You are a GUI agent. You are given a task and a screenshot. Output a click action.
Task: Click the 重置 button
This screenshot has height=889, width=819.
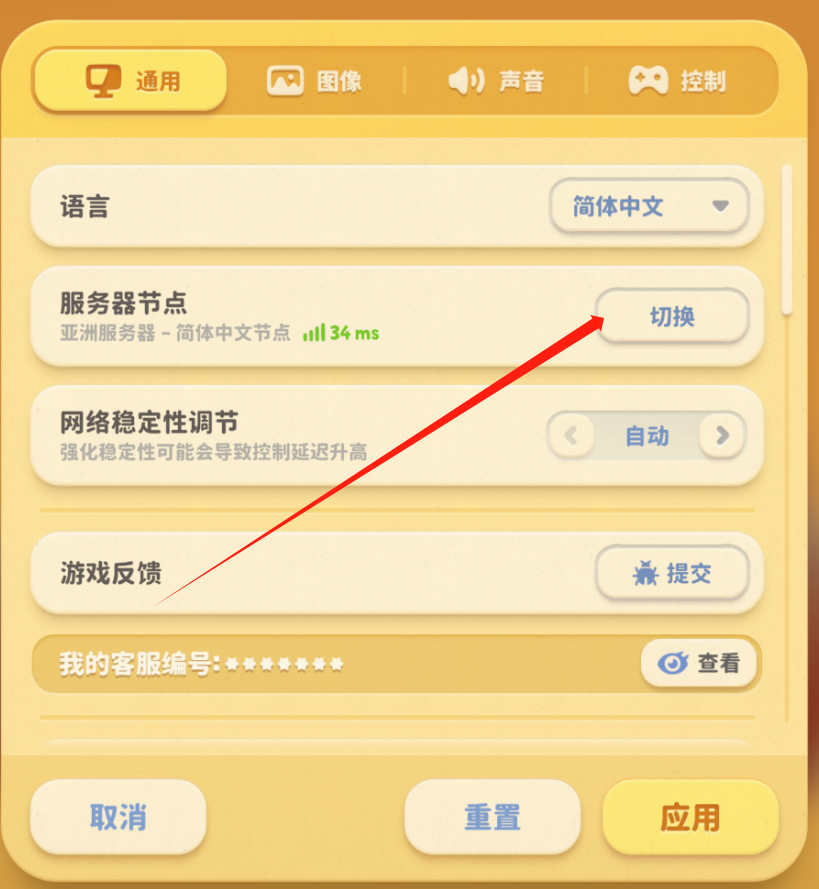pyautogui.click(x=493, y=817)
